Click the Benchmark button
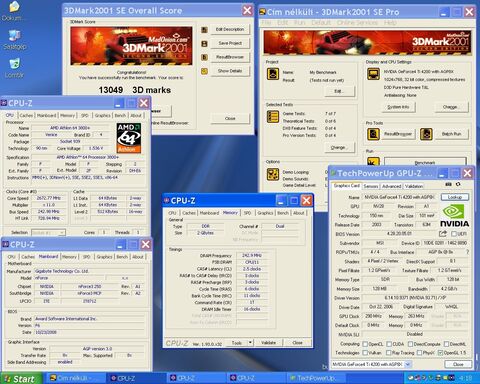Viewport: 480px width, 384px height. tap(425, 162)
